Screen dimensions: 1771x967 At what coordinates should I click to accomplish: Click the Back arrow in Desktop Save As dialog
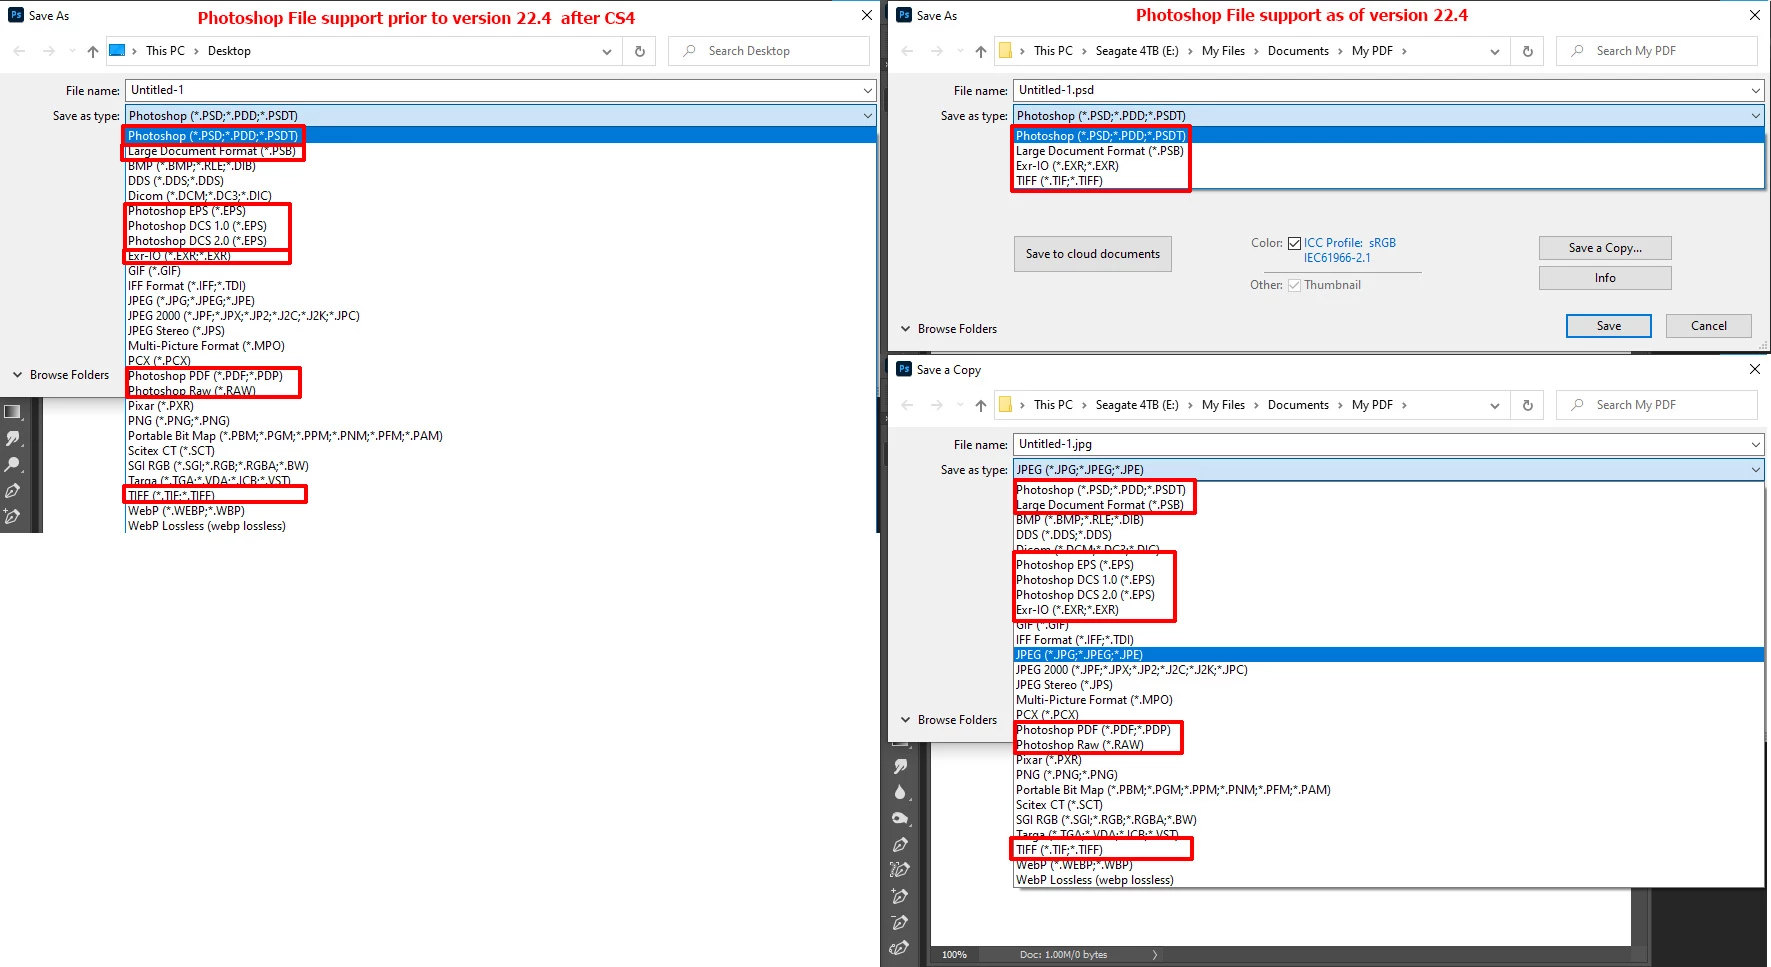pos(20,51)
